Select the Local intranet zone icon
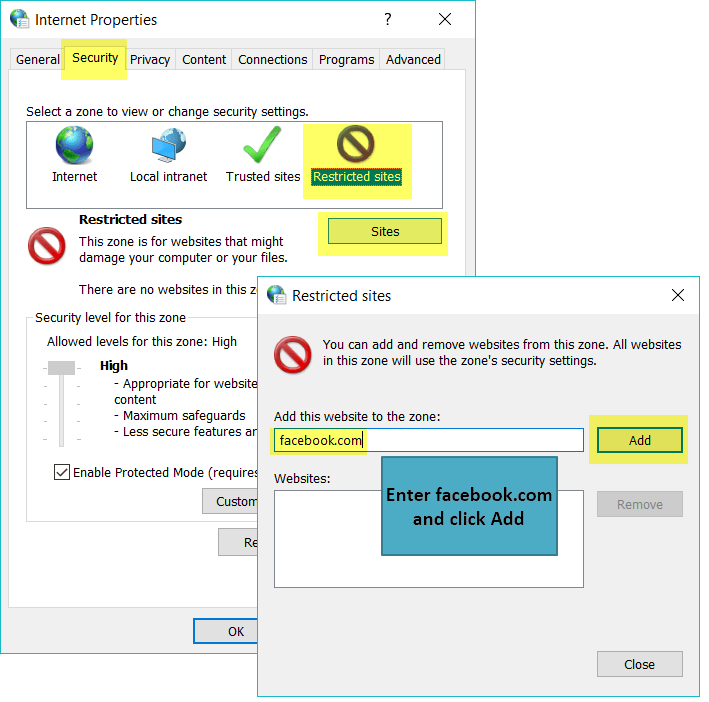Screen dimensions: 709x702 tap(169, 145)
